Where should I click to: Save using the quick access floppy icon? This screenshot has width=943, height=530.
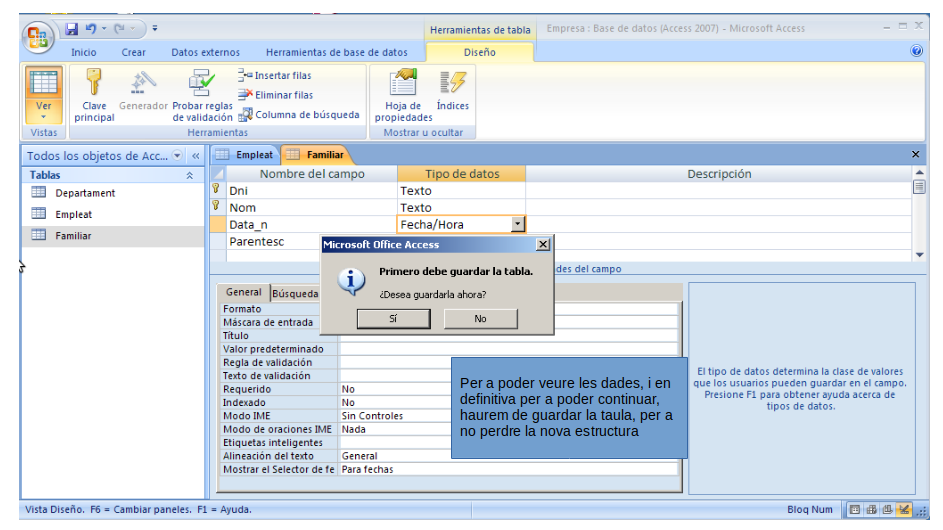[x=72, y=28]
